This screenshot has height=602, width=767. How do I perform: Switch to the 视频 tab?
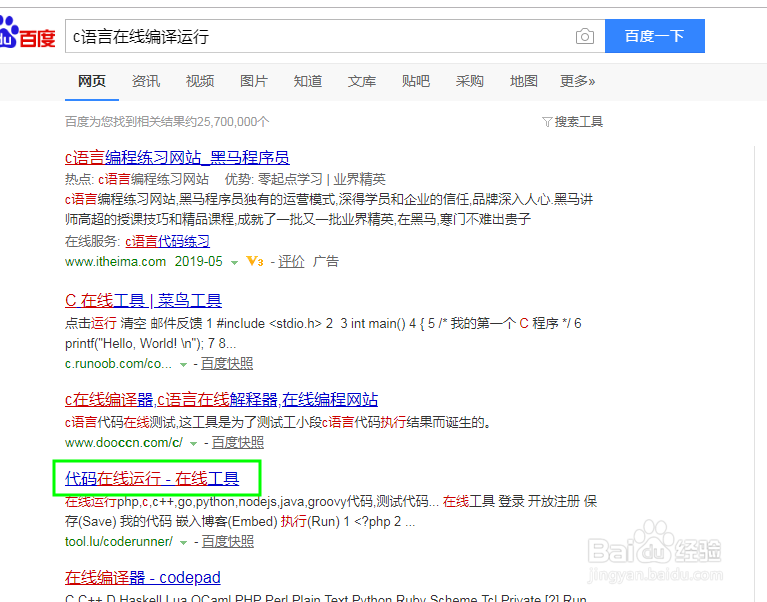(x=200, y=81)
